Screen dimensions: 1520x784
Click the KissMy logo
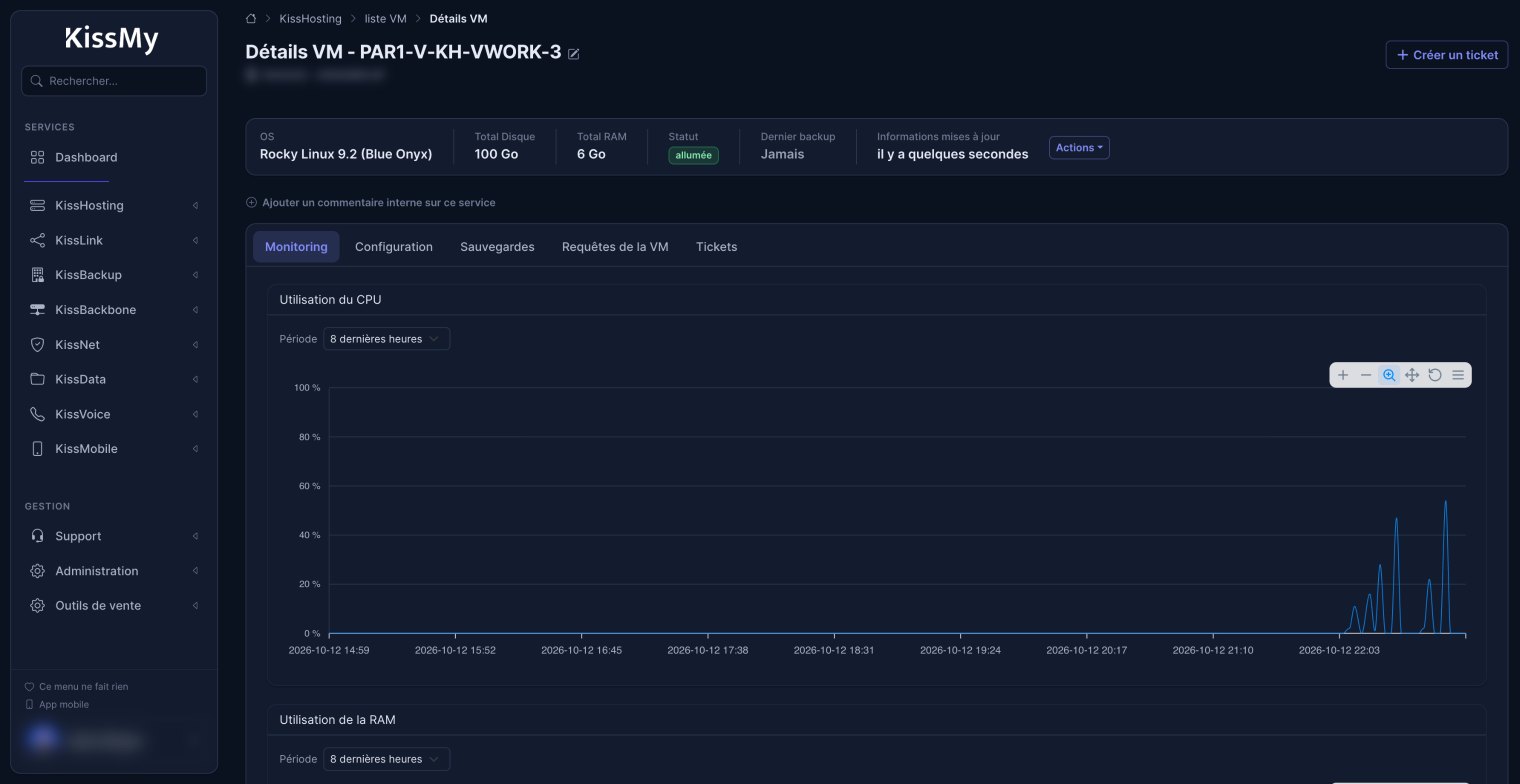coord(112,39)
